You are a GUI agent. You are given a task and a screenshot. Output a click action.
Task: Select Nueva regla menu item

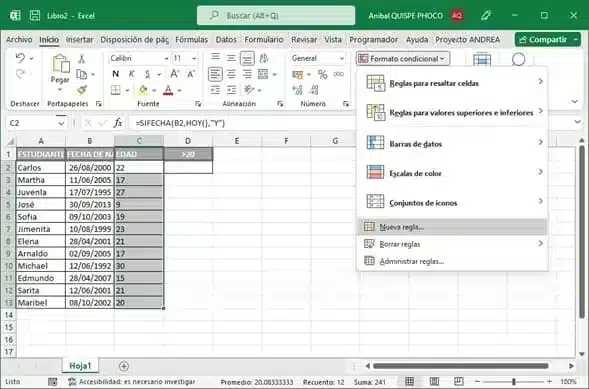452,227
